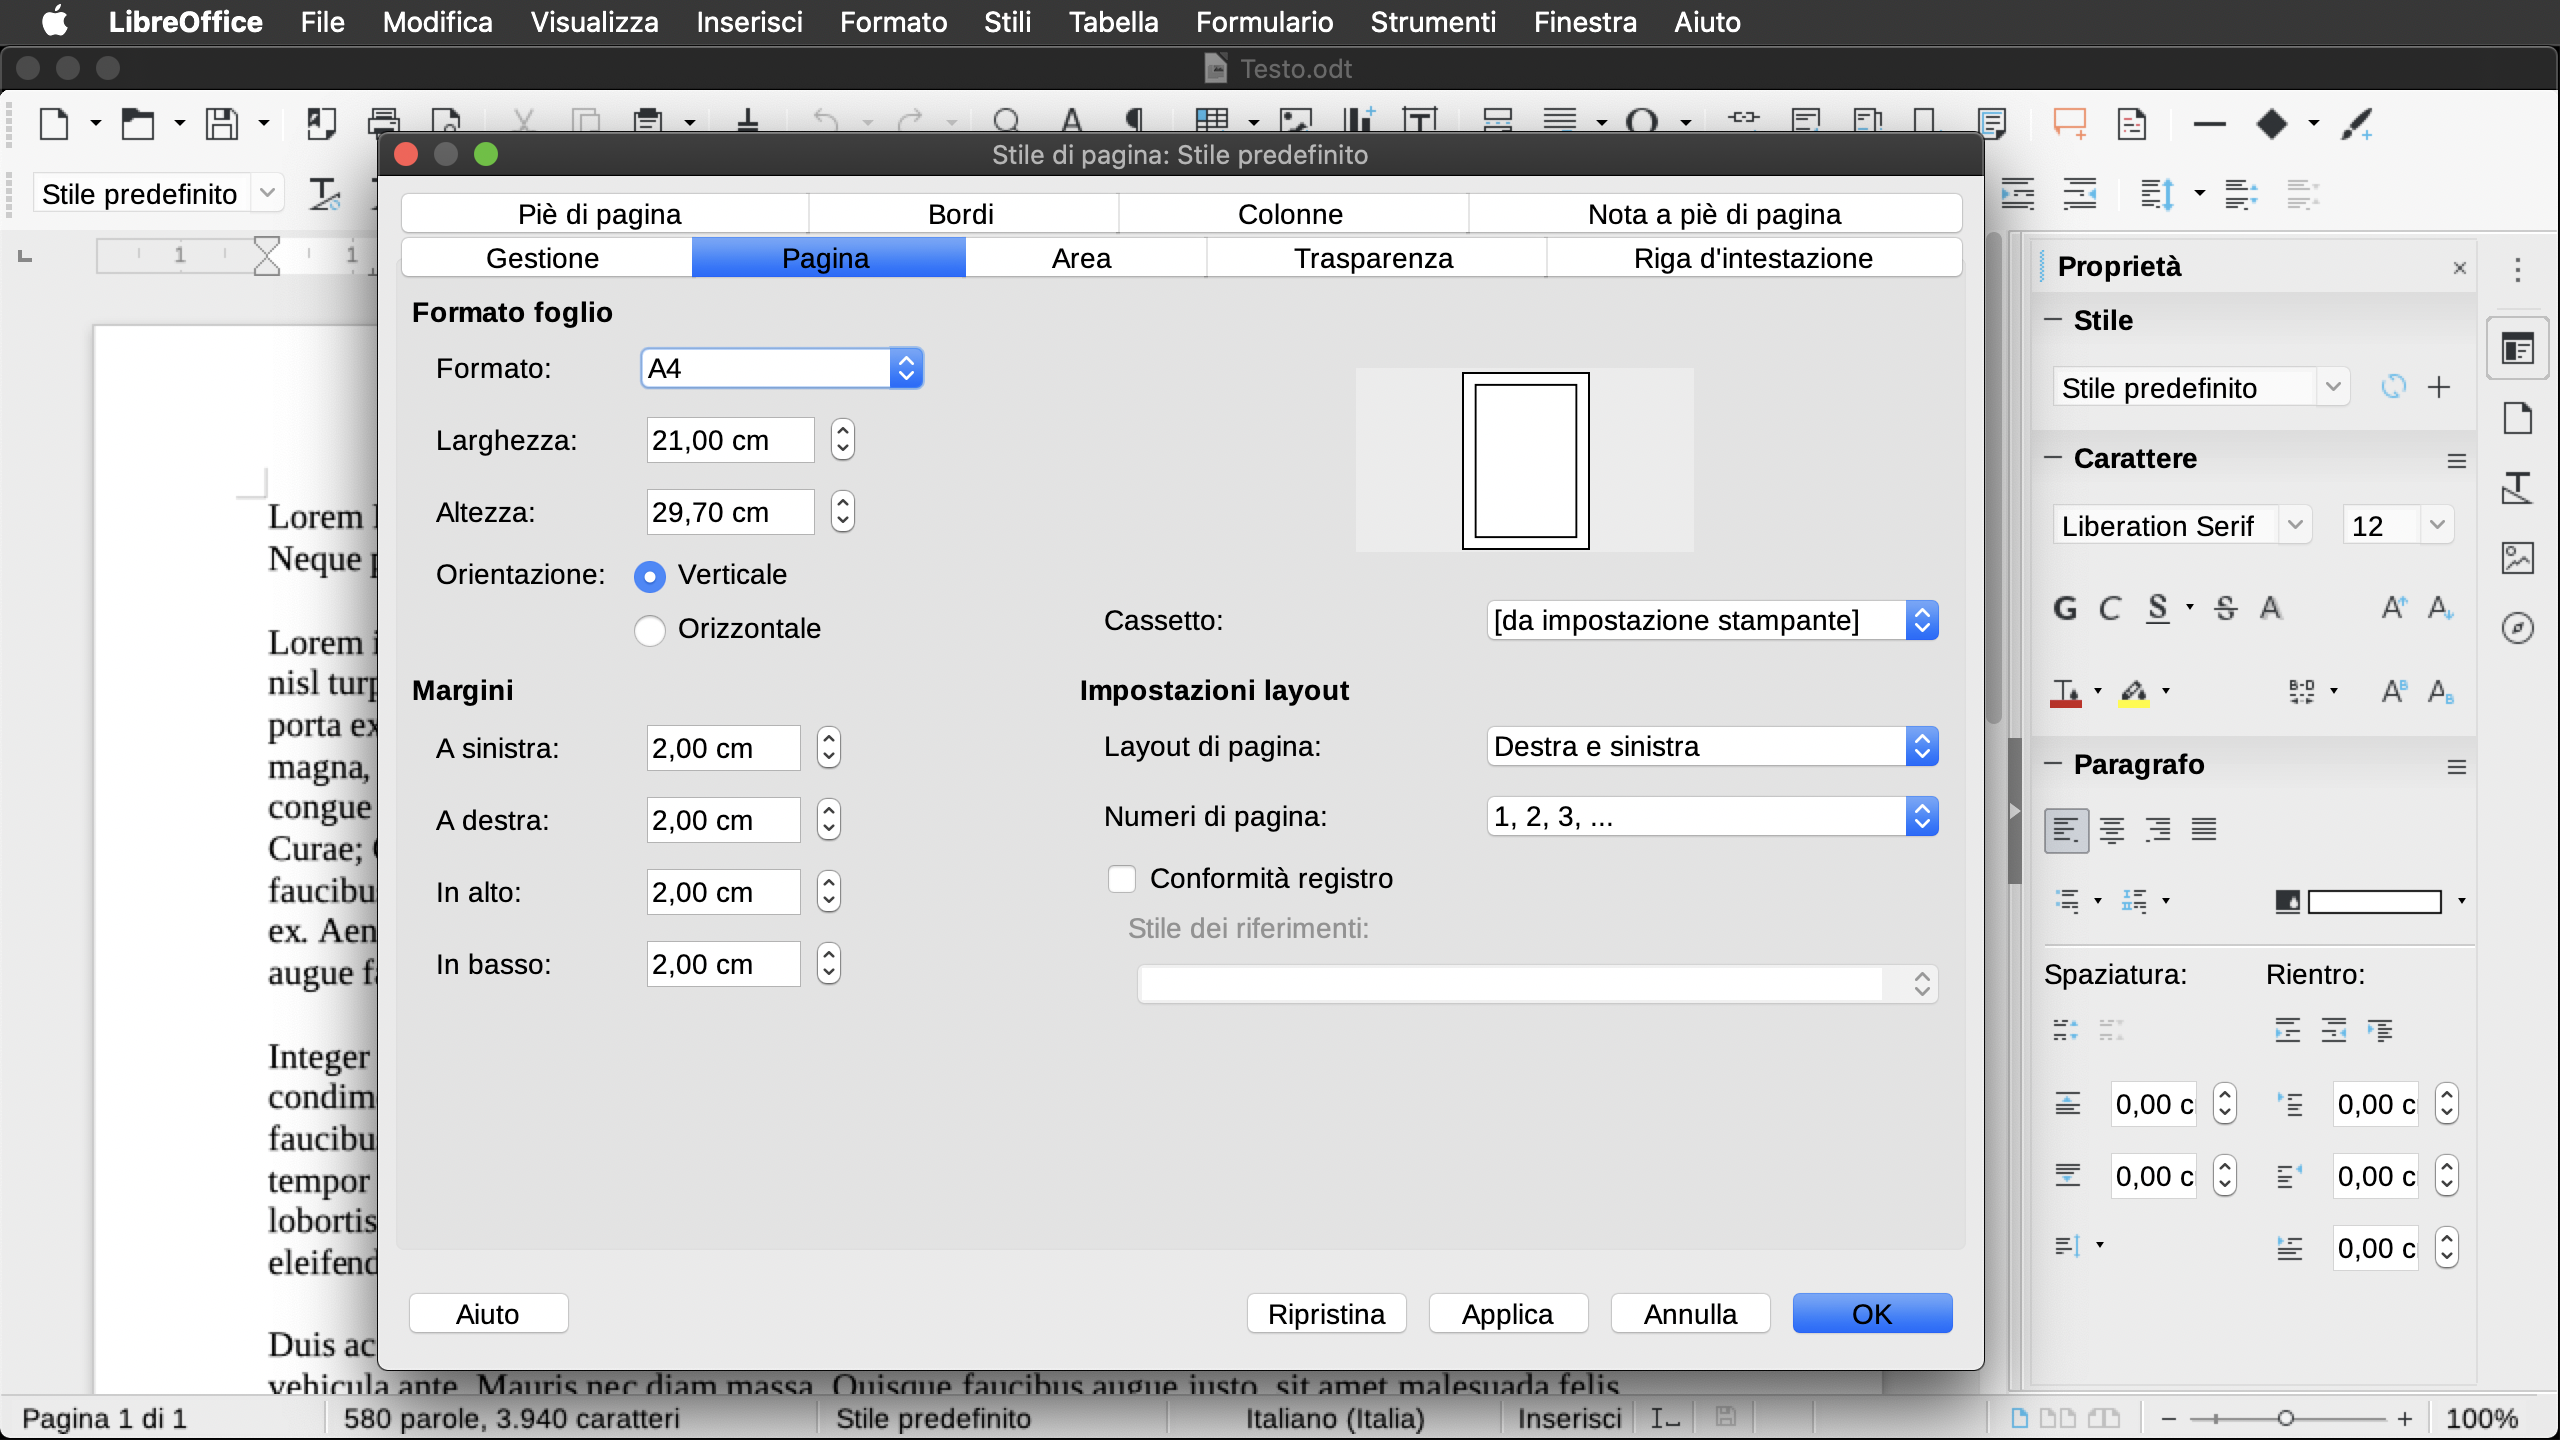Open the Tabella menu

1113,22
